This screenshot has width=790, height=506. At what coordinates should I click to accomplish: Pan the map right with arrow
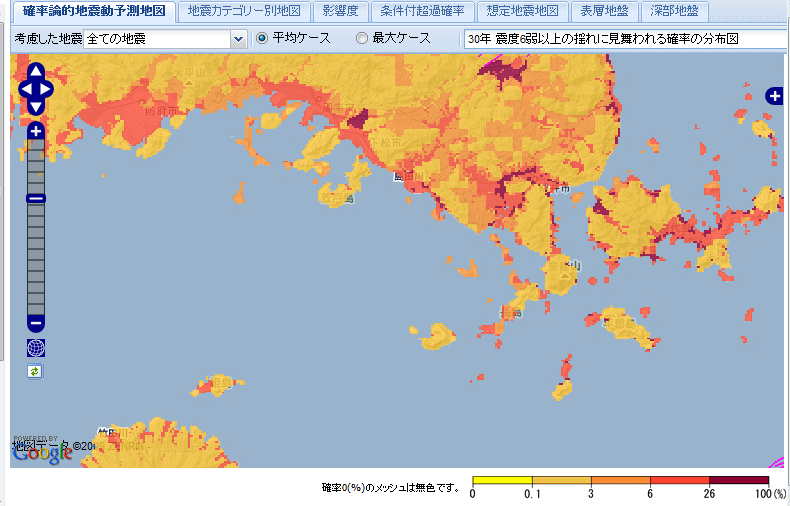[x=48, y=89]
